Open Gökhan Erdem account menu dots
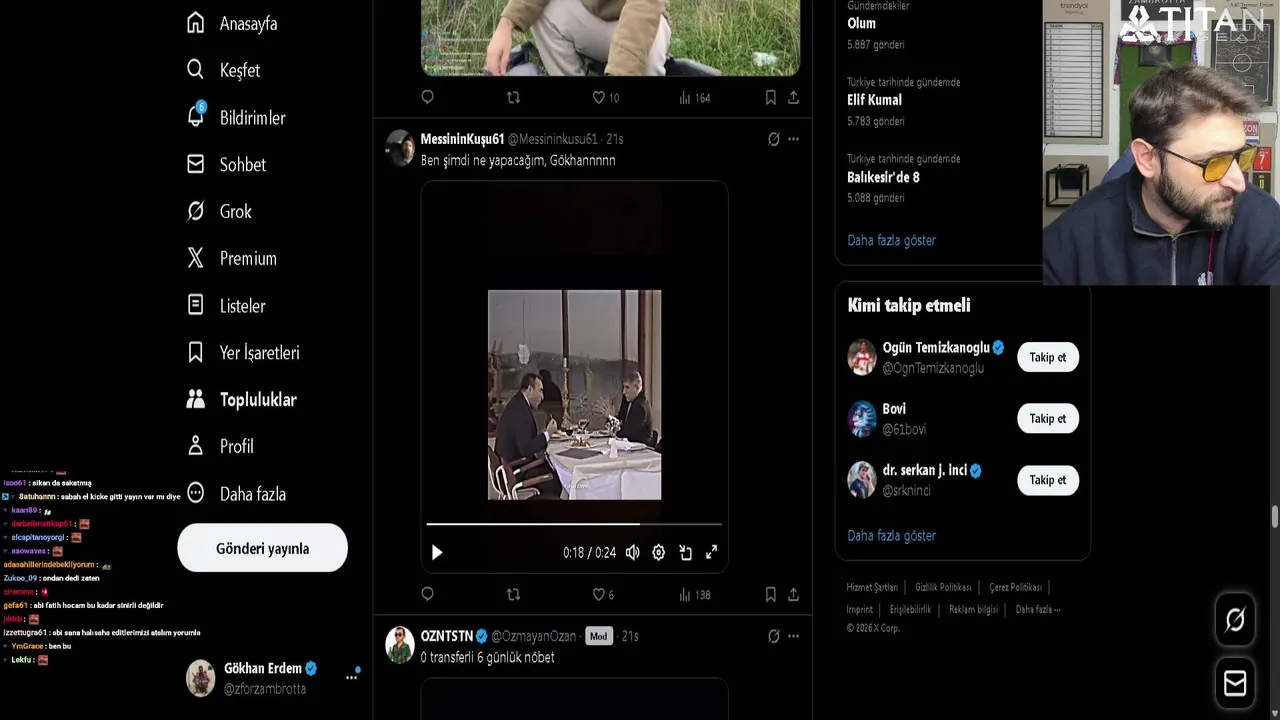1280x720 pixels. pyautogui.click(x=351, y=677)
